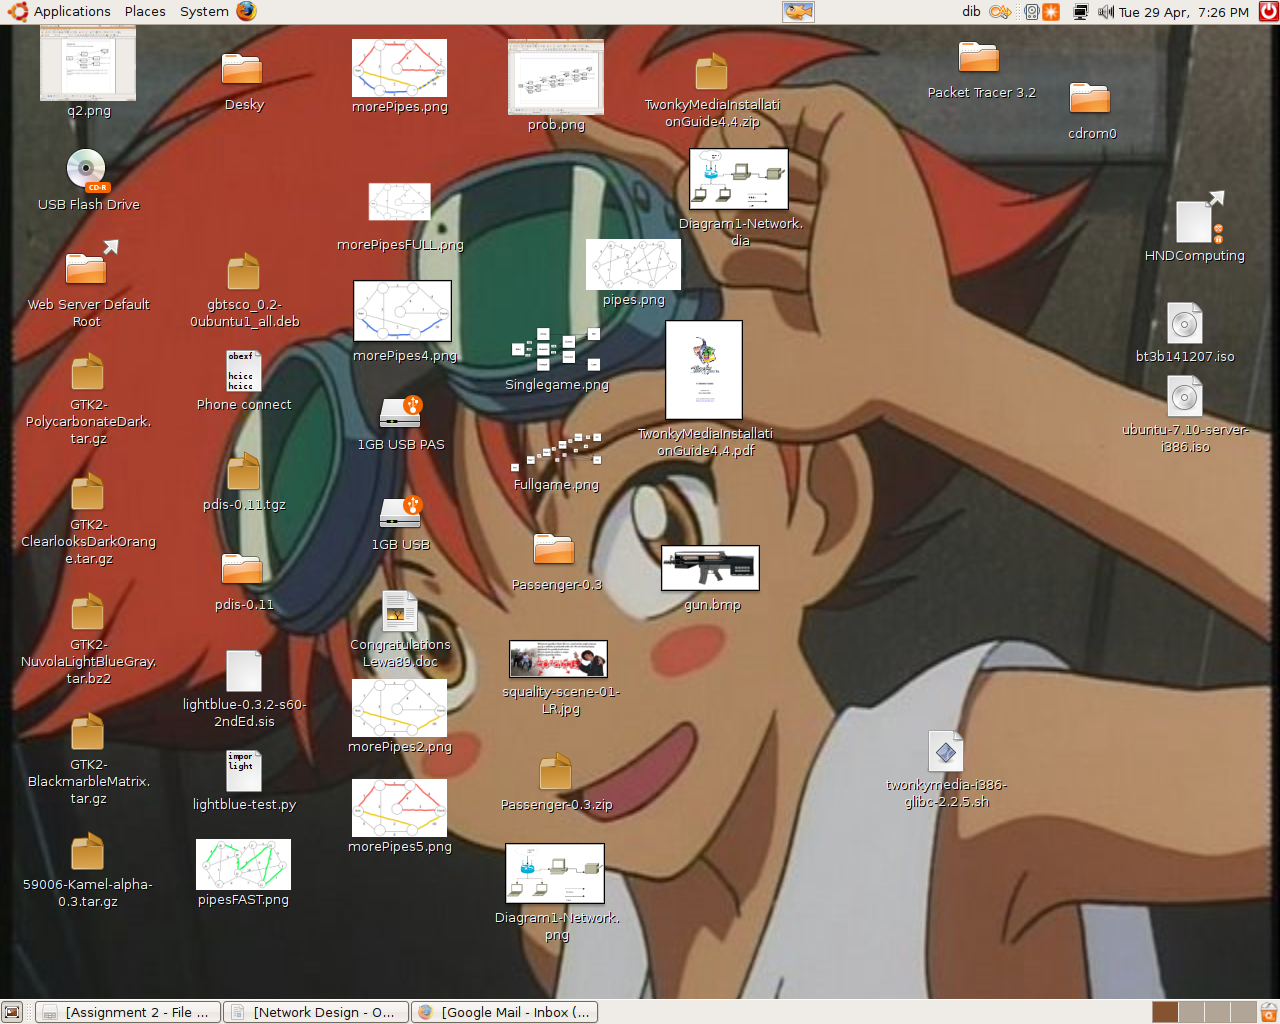Select the 1GB USB PAS drive icon

[x=400, y=412]
